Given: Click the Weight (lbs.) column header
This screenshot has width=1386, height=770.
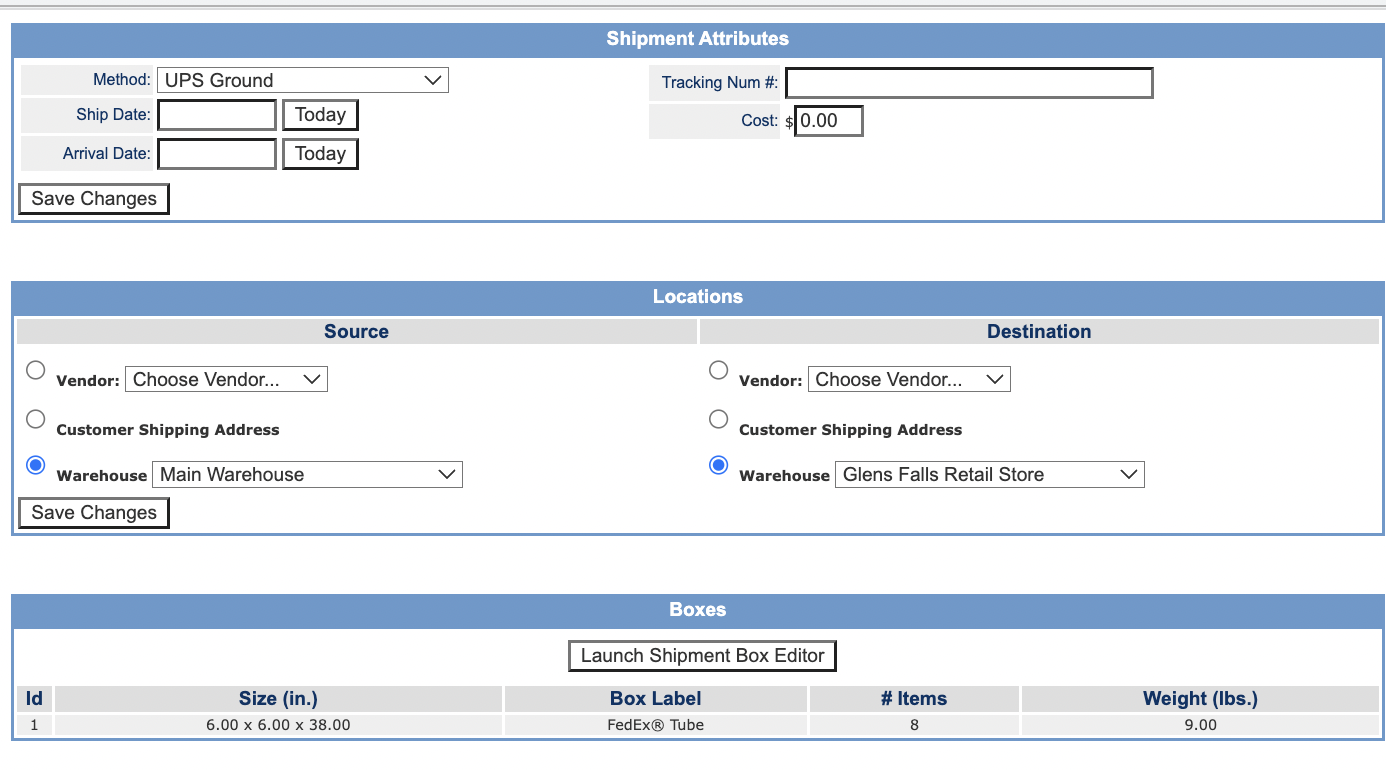Looking at the screenshot, I should point(1200,699).
